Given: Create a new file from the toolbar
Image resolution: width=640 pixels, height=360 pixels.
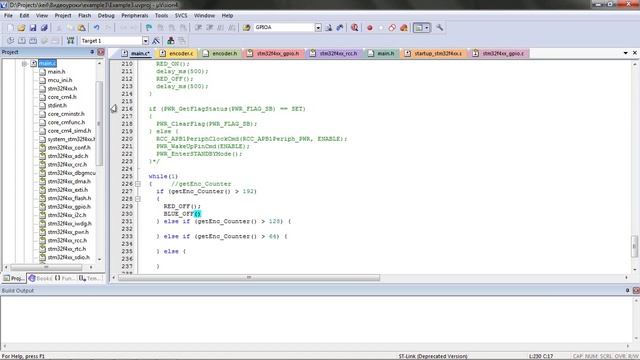Looking at the screenshot, I should tap(10, 28).
